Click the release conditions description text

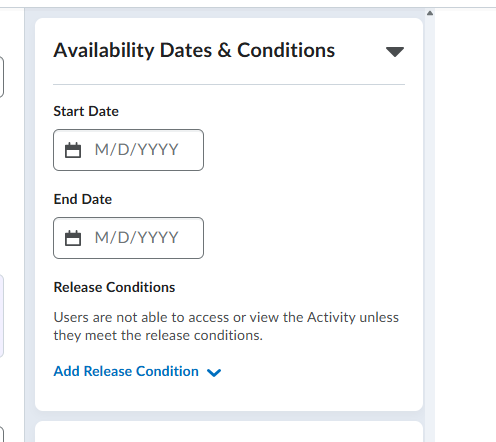click(x=226, y=326)
